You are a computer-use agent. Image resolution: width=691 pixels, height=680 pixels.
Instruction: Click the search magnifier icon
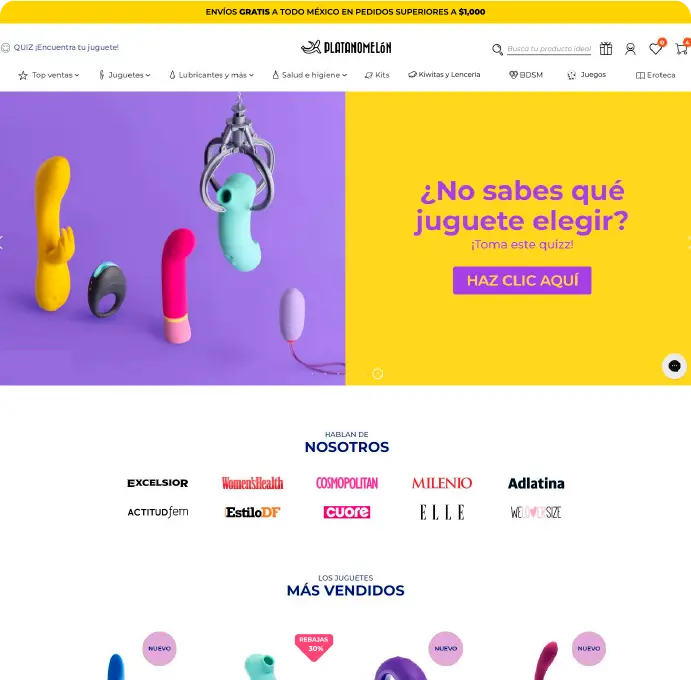[497, 49]
